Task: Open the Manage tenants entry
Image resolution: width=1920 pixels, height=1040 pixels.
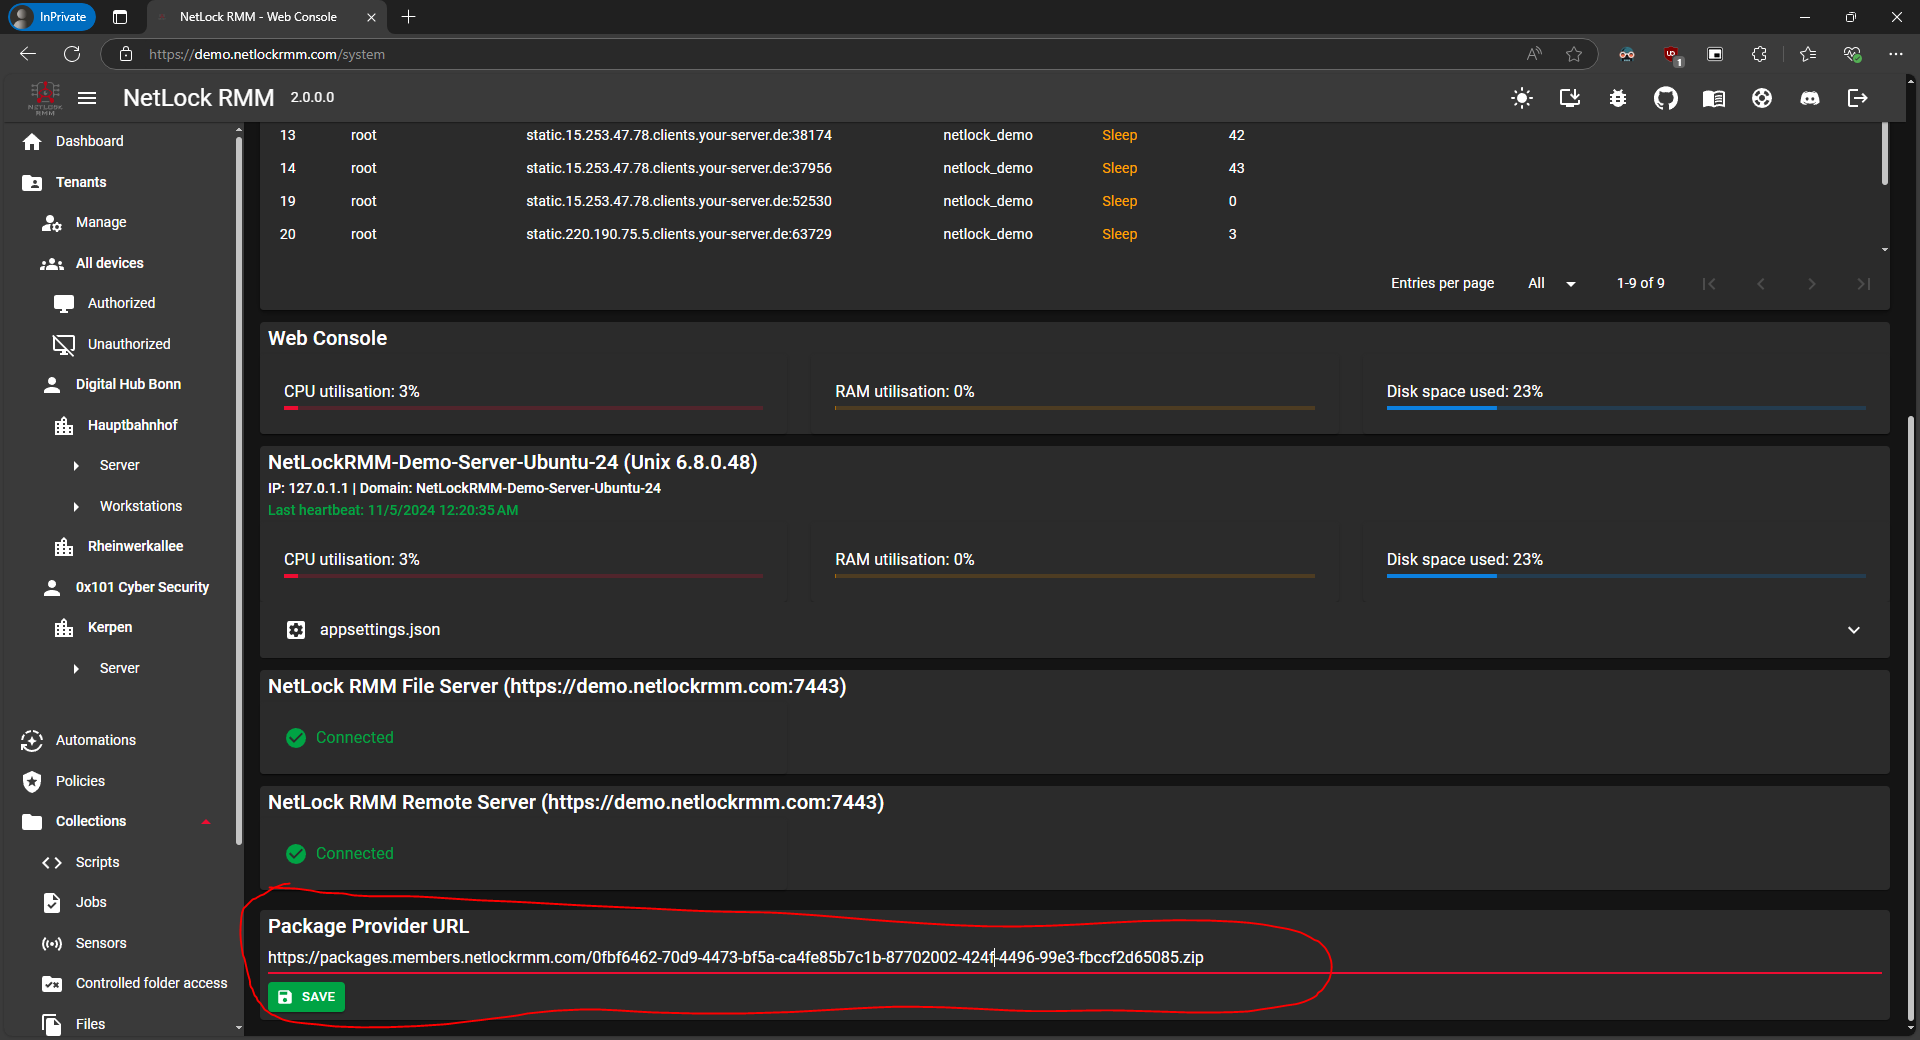Action: [x=101, y=222]
